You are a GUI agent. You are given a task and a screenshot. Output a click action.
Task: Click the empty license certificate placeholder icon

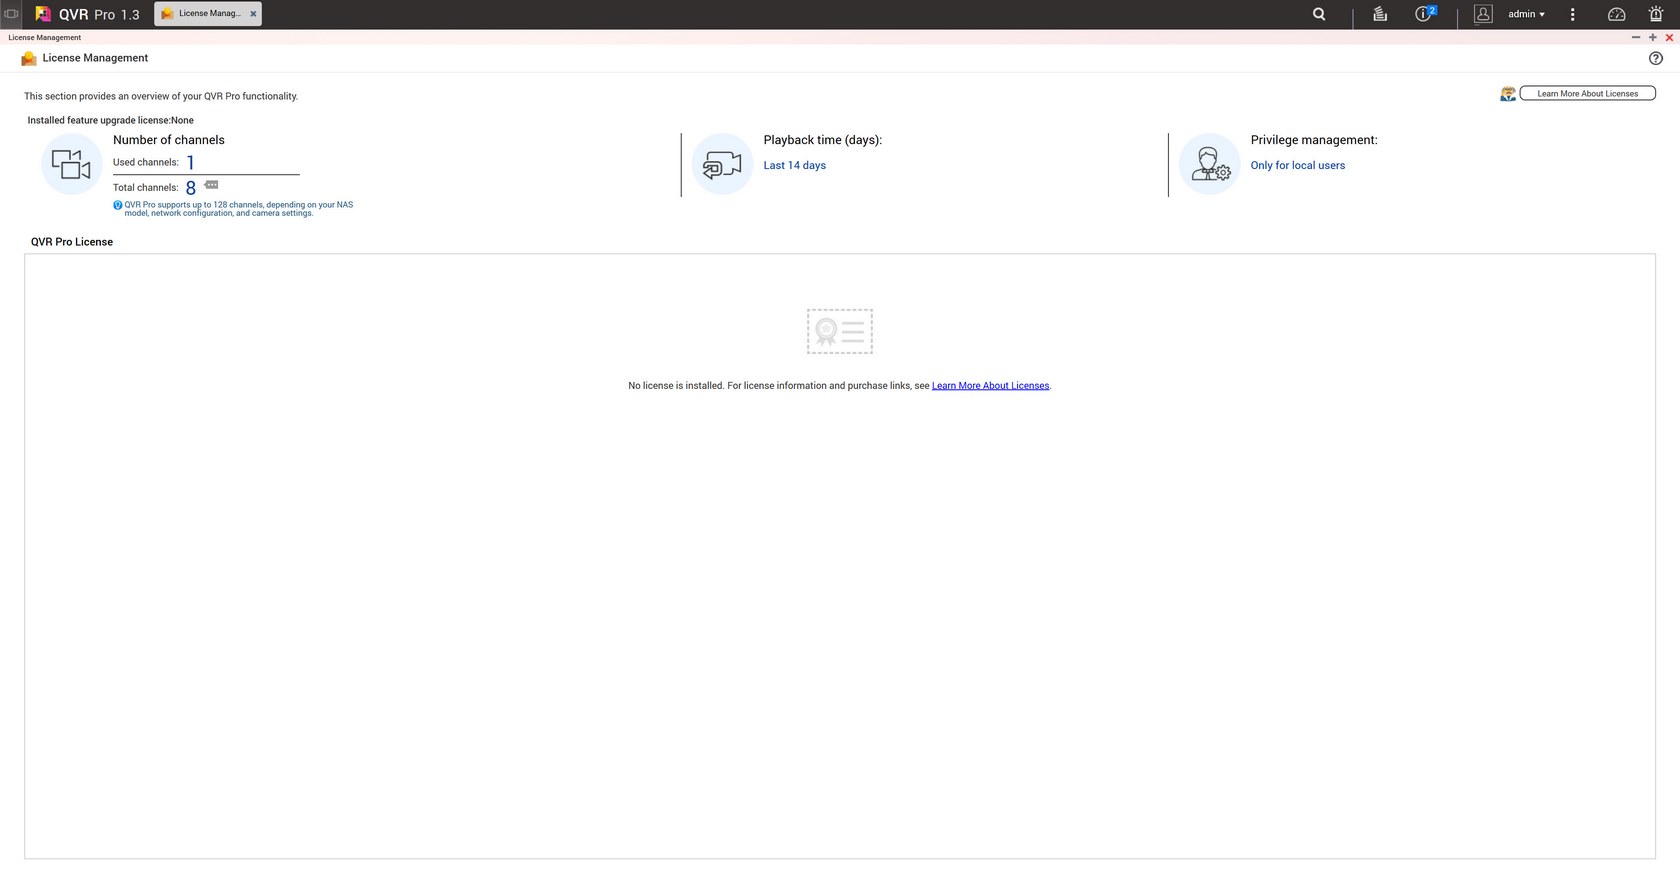point(840,331)
